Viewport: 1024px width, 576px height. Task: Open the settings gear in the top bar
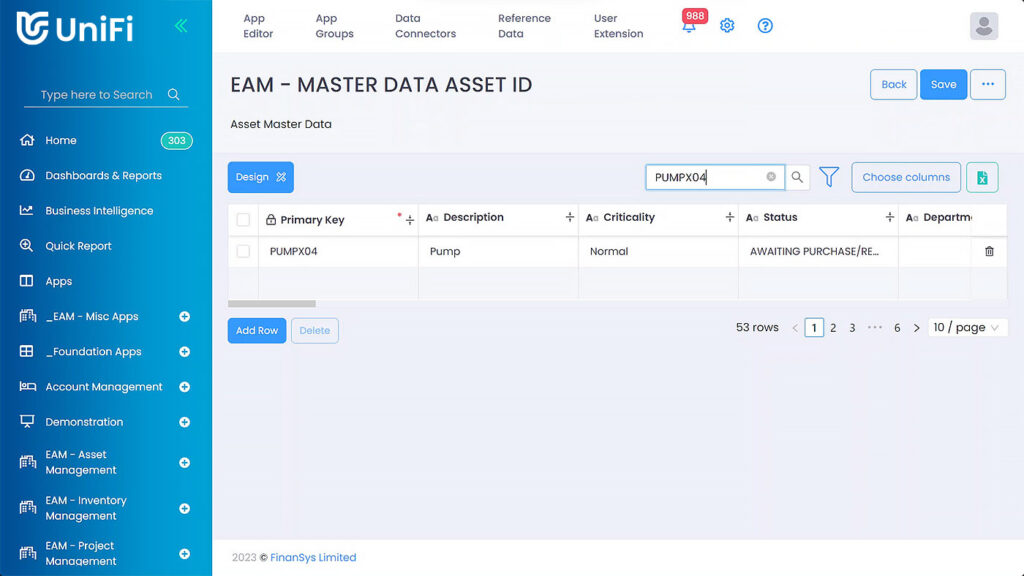pos(727,26)
